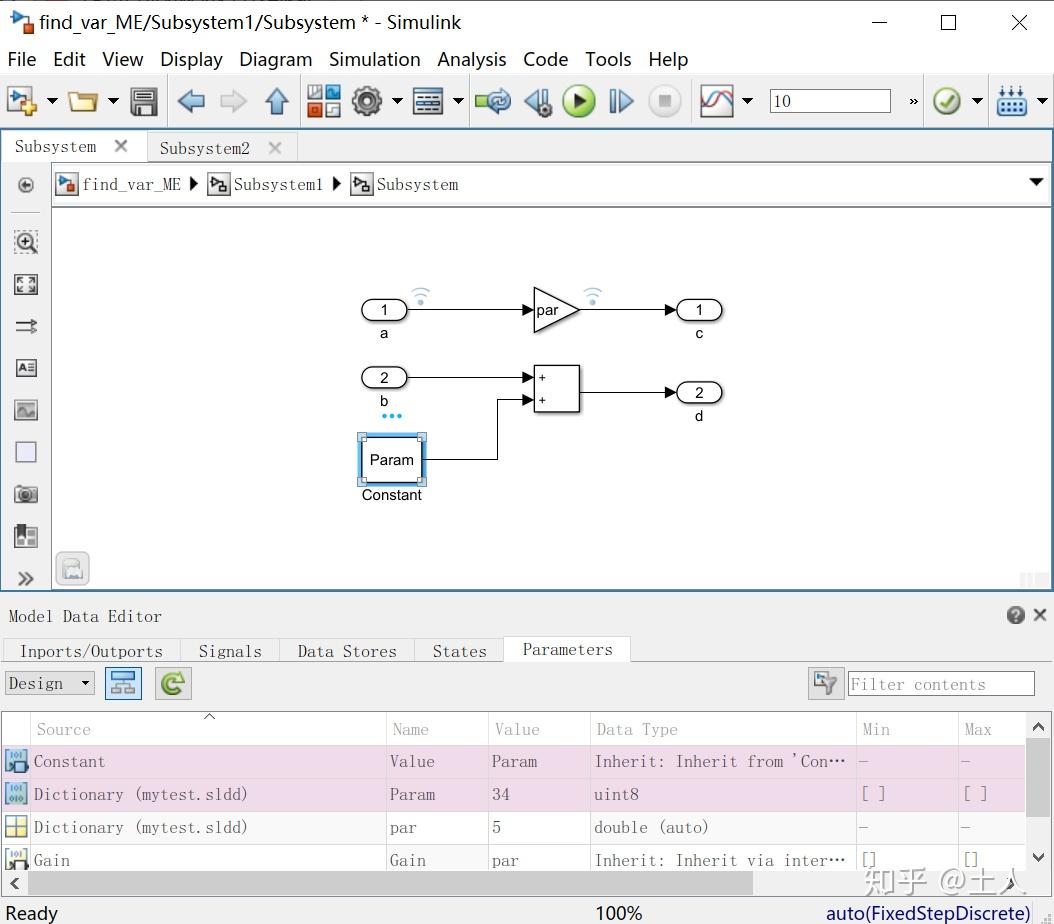Refresh the Model Data Editor table
Screen dimensions: 1054x924
click(171, 683)
